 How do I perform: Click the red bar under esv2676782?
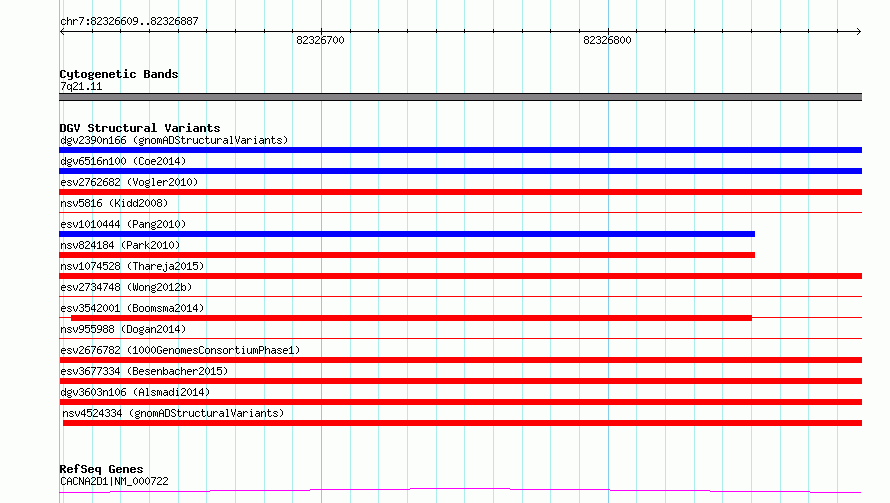[x=460, y=360]
